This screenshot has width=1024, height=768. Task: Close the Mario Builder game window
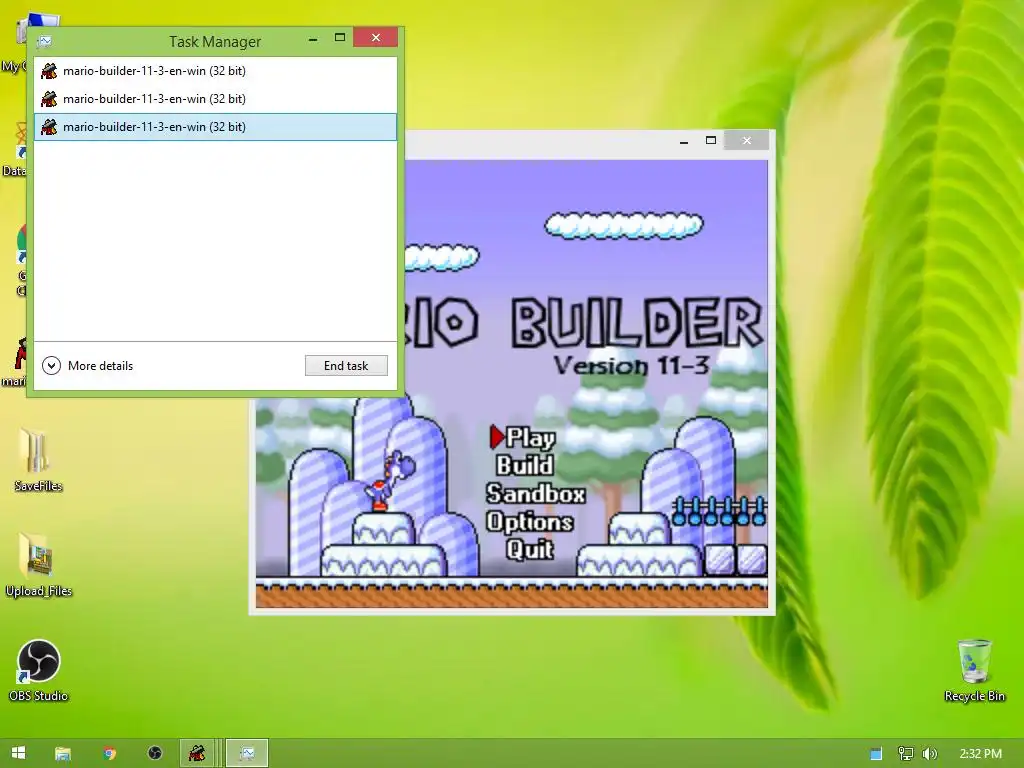coord(746,140)
